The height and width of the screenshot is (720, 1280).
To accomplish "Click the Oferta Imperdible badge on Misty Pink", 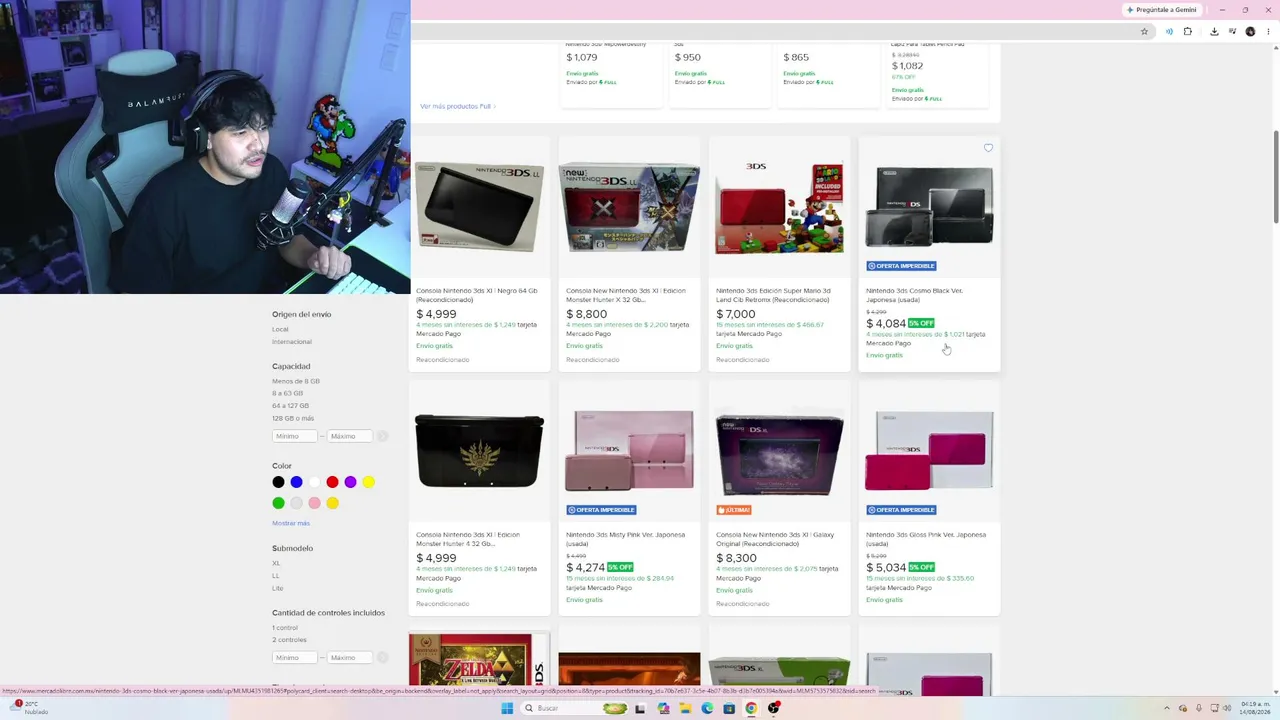I will pyautogui.click(x=600, y=510).
